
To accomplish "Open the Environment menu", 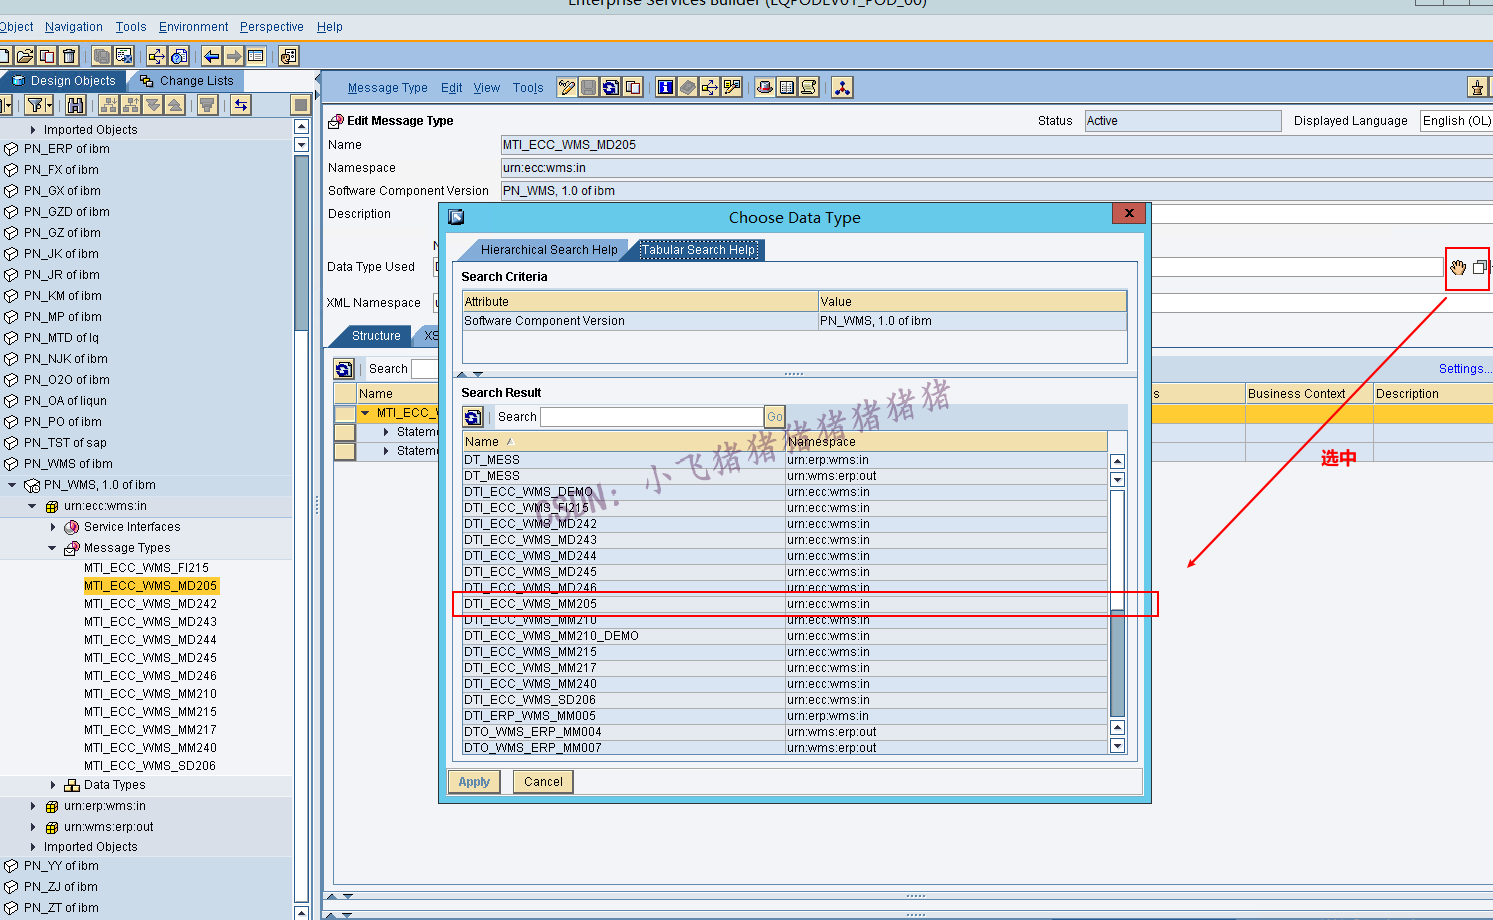I will point(193,27).
